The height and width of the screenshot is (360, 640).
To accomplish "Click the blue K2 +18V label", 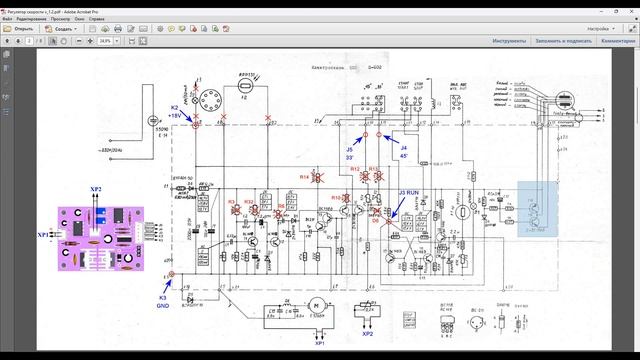I will tap(175, 111).
